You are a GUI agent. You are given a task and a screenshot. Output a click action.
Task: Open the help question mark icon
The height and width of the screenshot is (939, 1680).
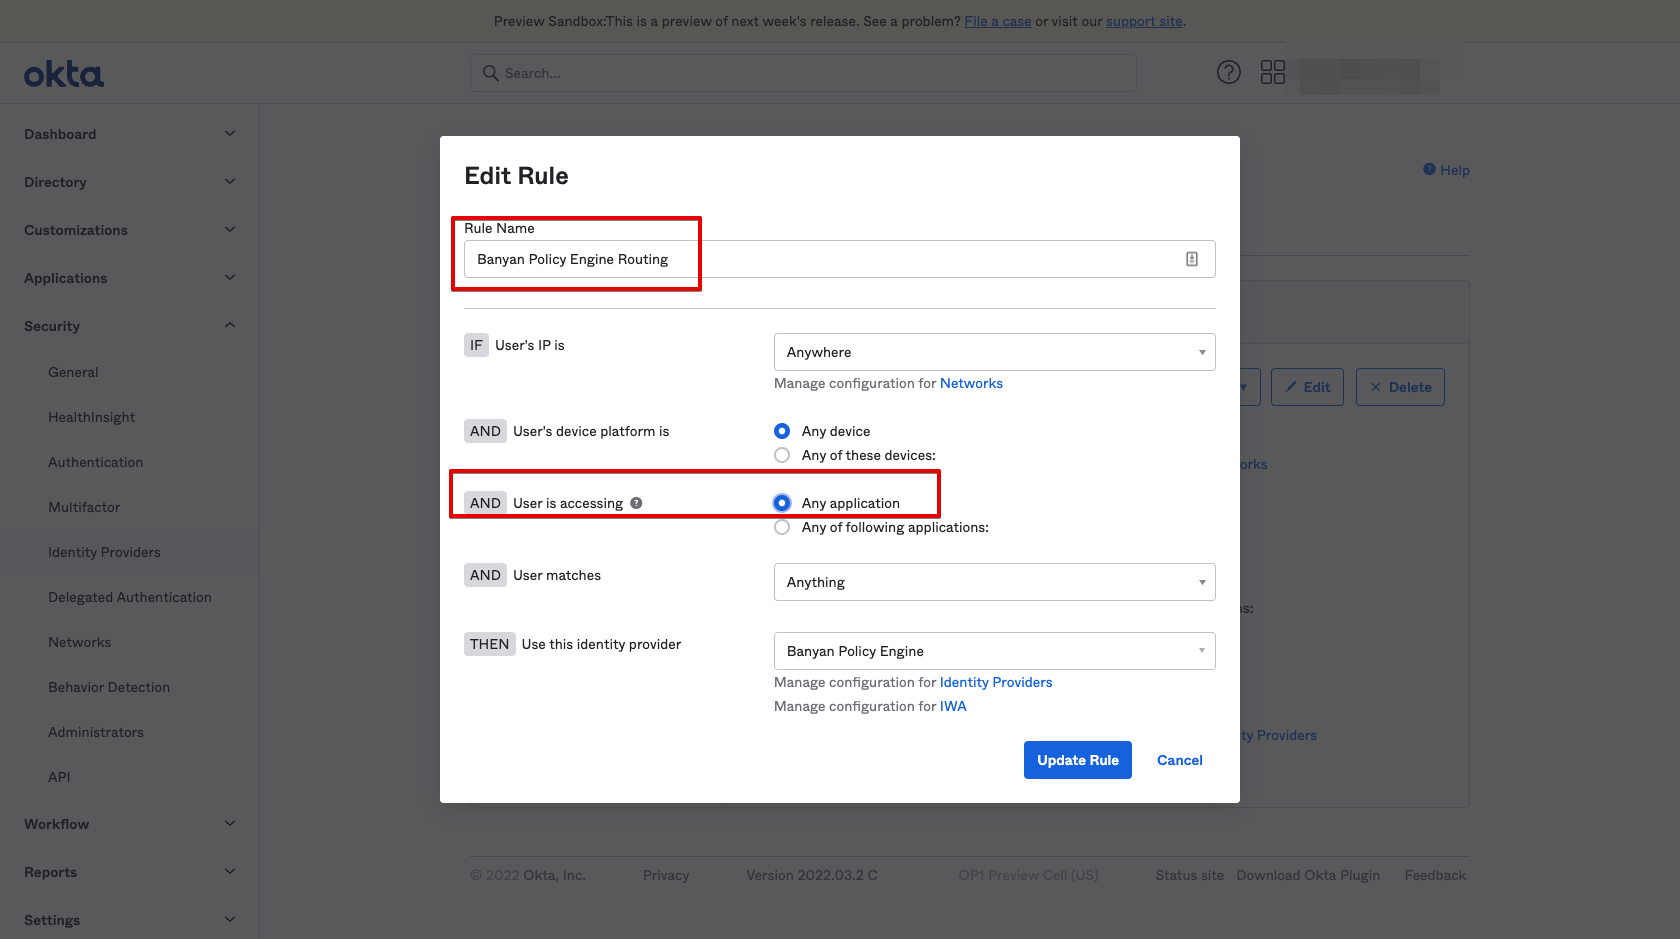pos(1228,72)
